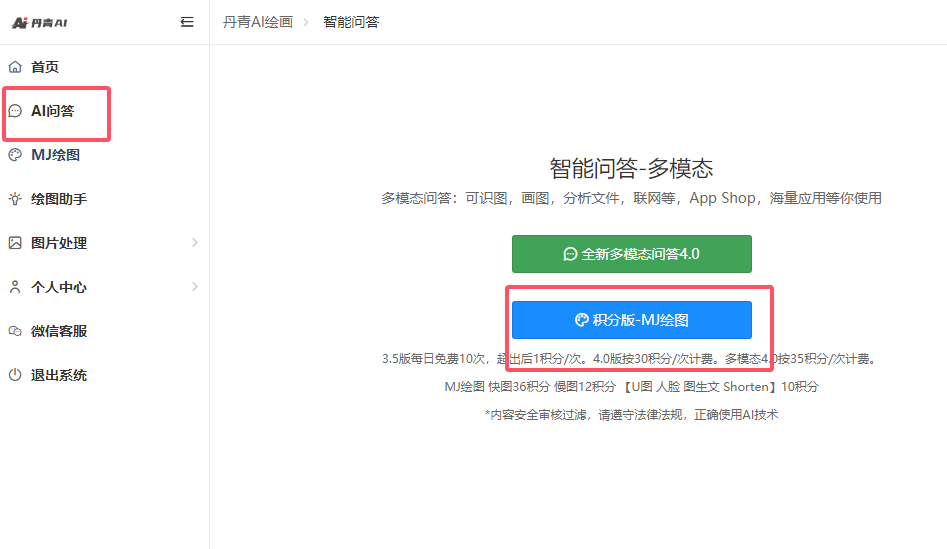The height and width of the screenshot is (549, 947).
Task: Click the person icon beside 个人中心
Action: tap(15, 287)
